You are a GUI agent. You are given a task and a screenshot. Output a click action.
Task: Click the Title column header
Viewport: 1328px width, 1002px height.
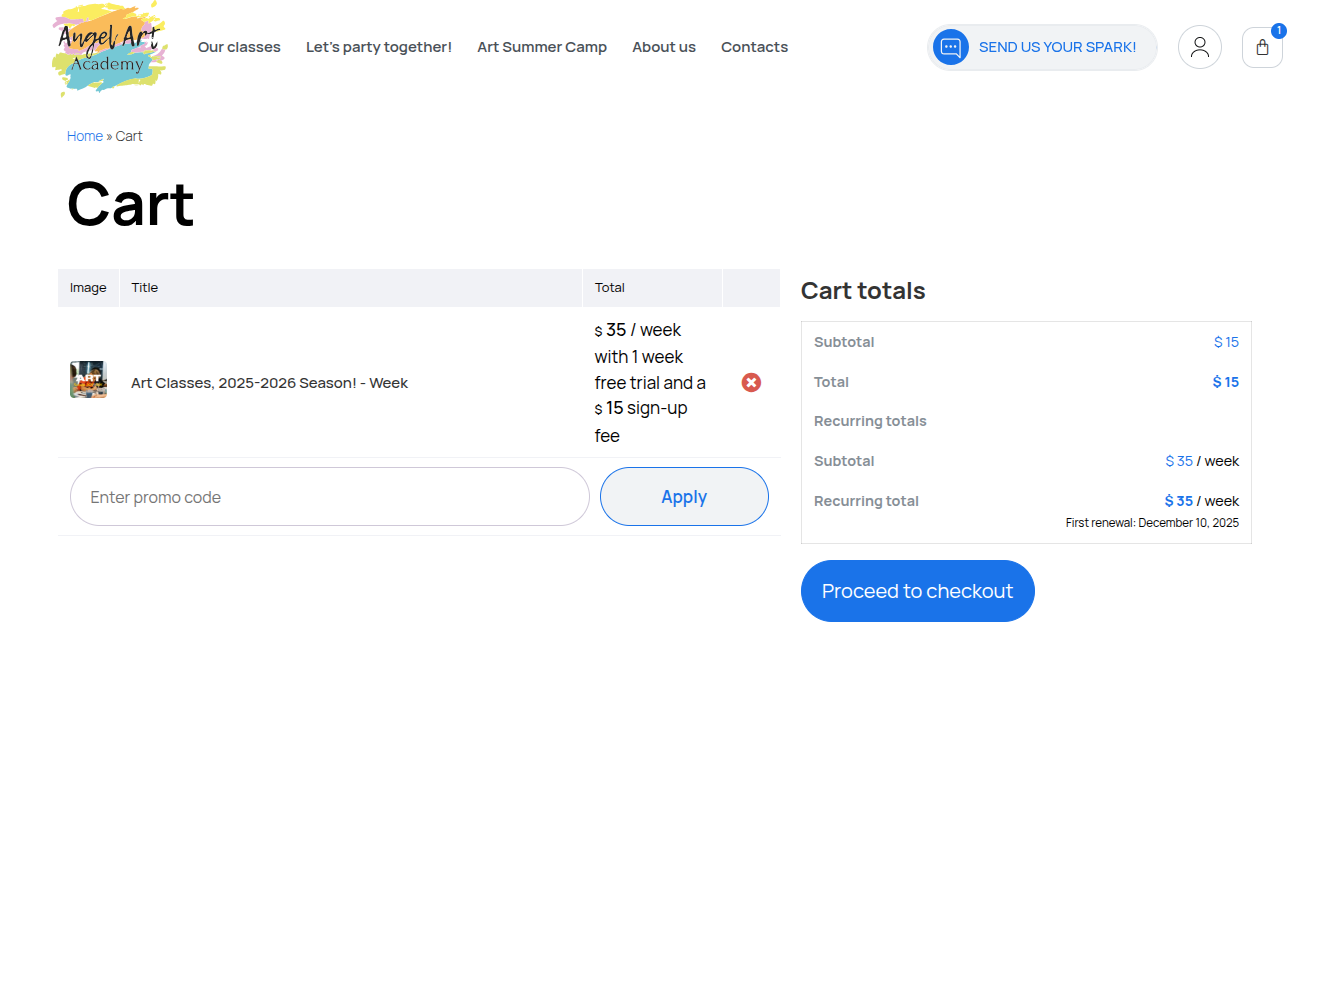coord(145,288)
